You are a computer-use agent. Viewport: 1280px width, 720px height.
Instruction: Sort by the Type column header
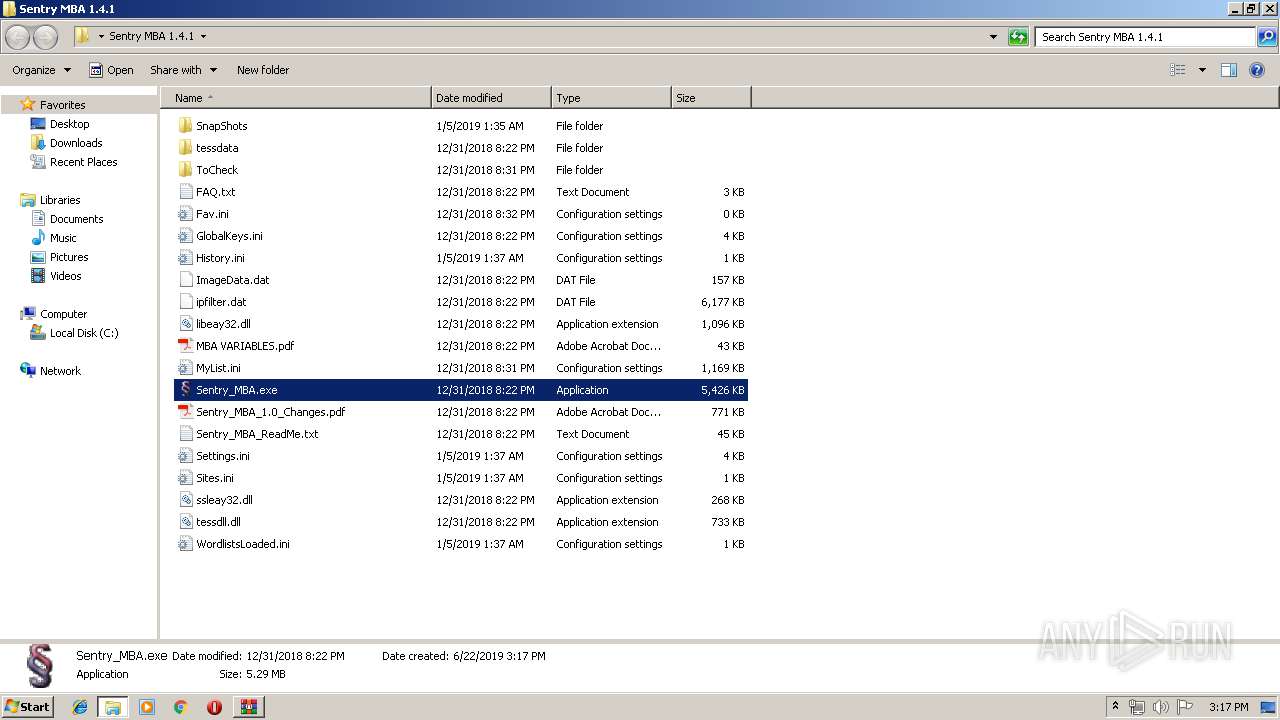[611, 98]
